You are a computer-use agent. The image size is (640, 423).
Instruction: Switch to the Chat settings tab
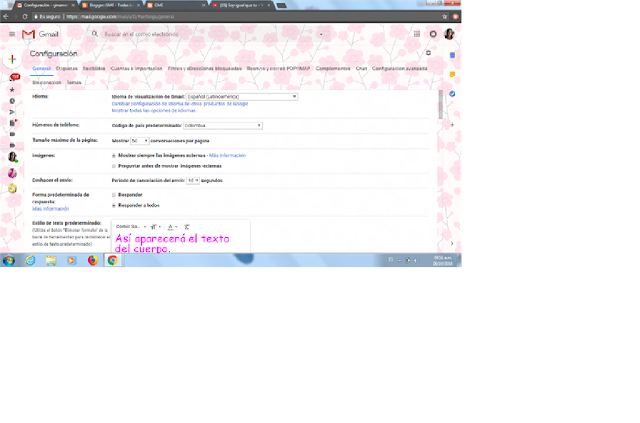pyautogui.click(x=361, y=69)
